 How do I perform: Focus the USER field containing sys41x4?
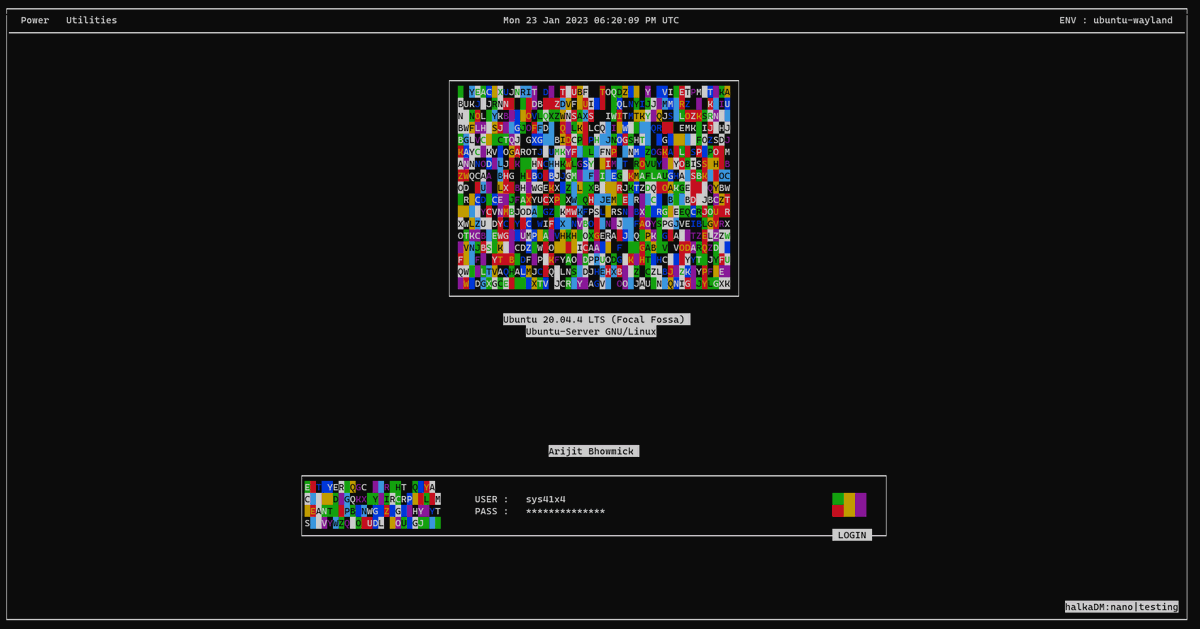pos(546,499)
